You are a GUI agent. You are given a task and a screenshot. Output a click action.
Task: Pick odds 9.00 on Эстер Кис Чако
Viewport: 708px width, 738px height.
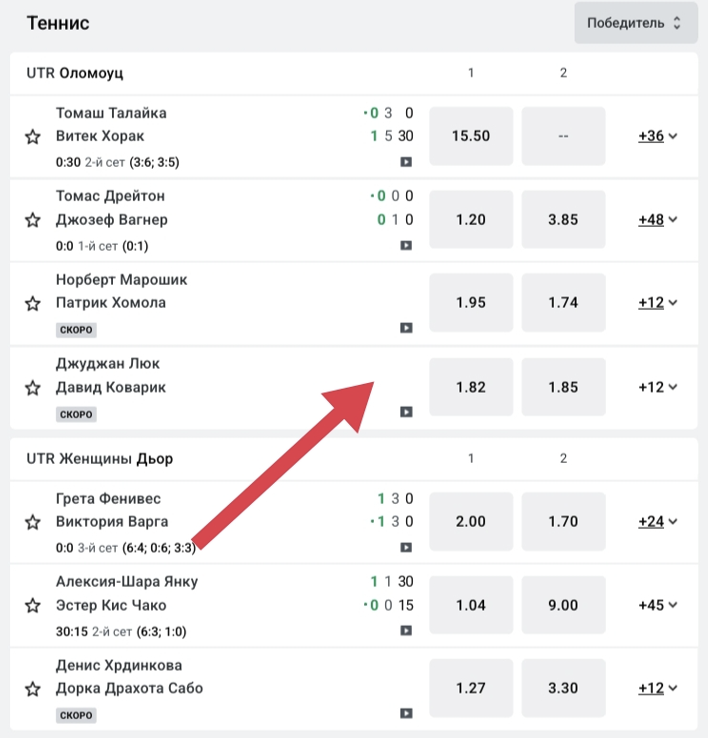(x=563, y=605)
